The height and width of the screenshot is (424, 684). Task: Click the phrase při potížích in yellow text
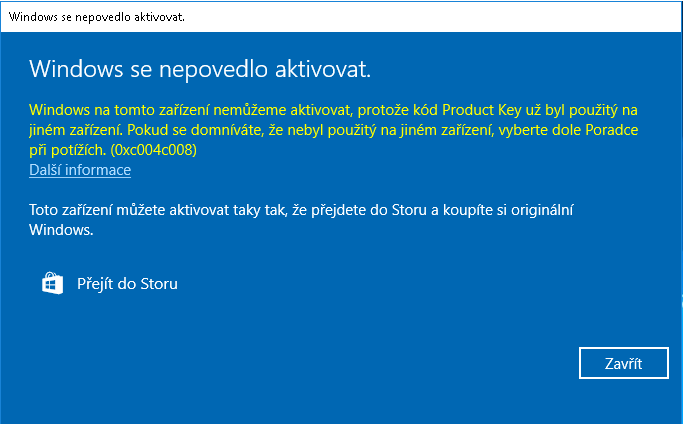(x=68, y=150)
